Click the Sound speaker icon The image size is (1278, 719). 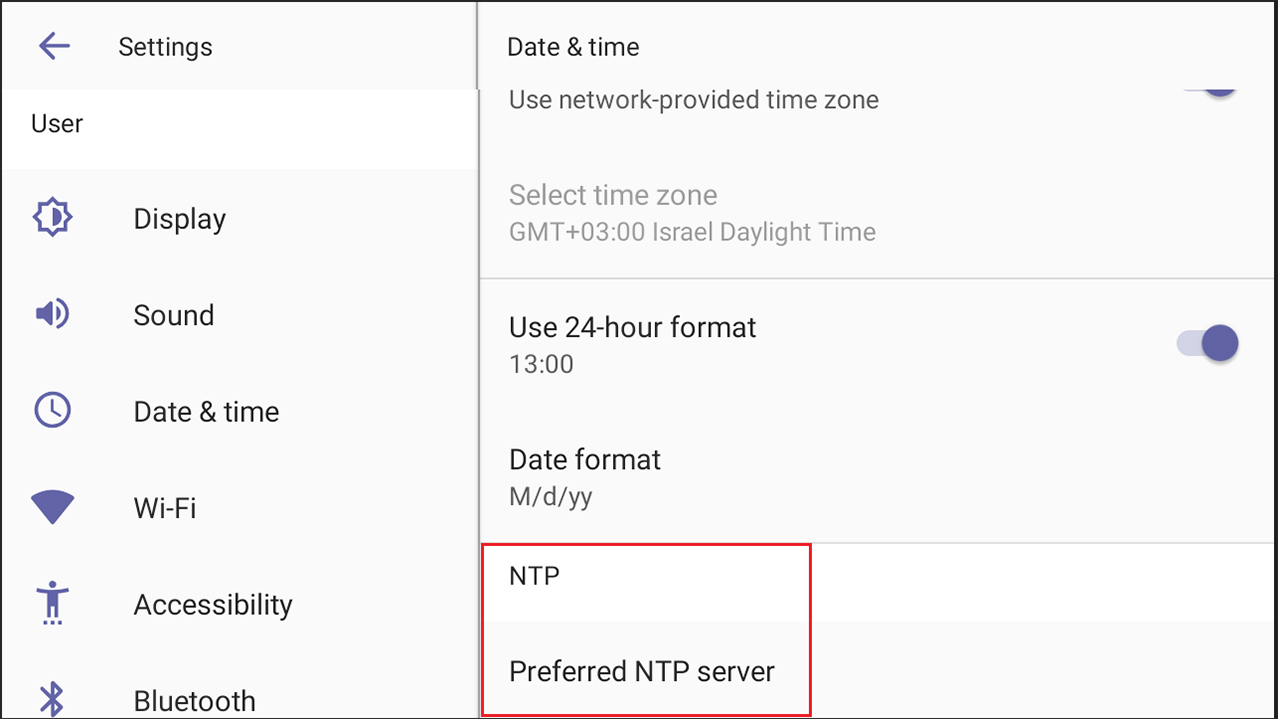coord(52,314)
